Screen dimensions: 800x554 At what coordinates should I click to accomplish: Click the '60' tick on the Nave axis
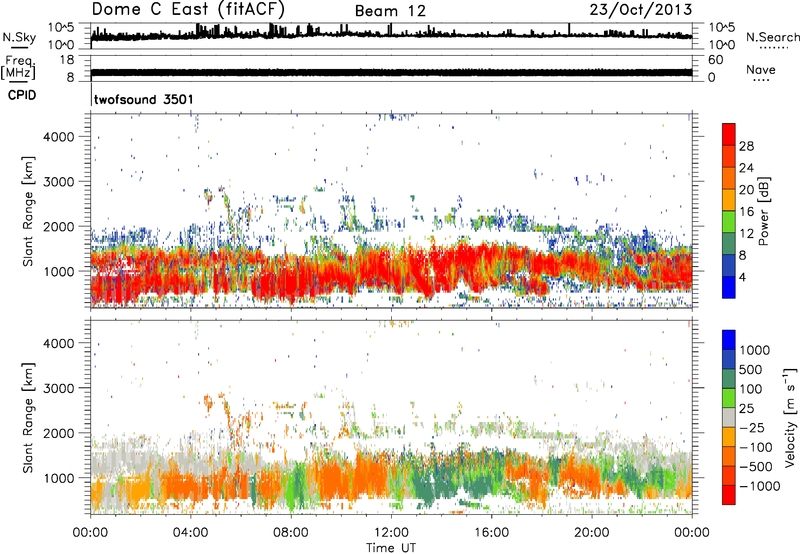pyautogui.click(x=715, y=60)
